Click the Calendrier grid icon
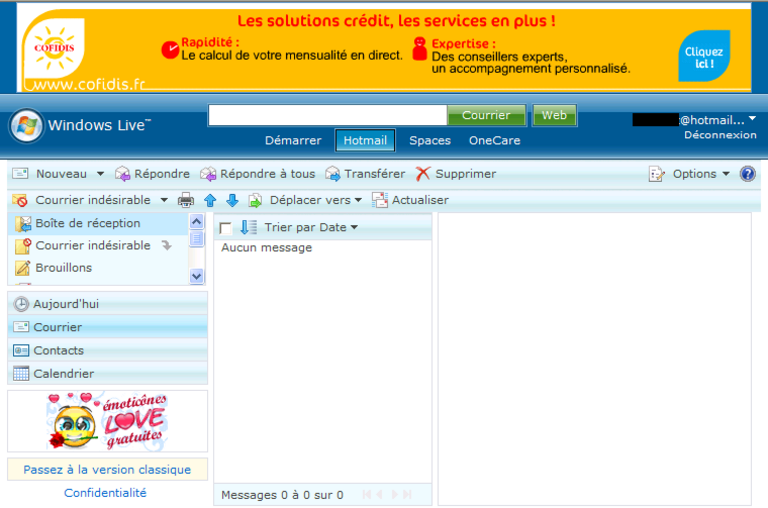Viewport: 768px width, 508px height. [x=21, y=373]
